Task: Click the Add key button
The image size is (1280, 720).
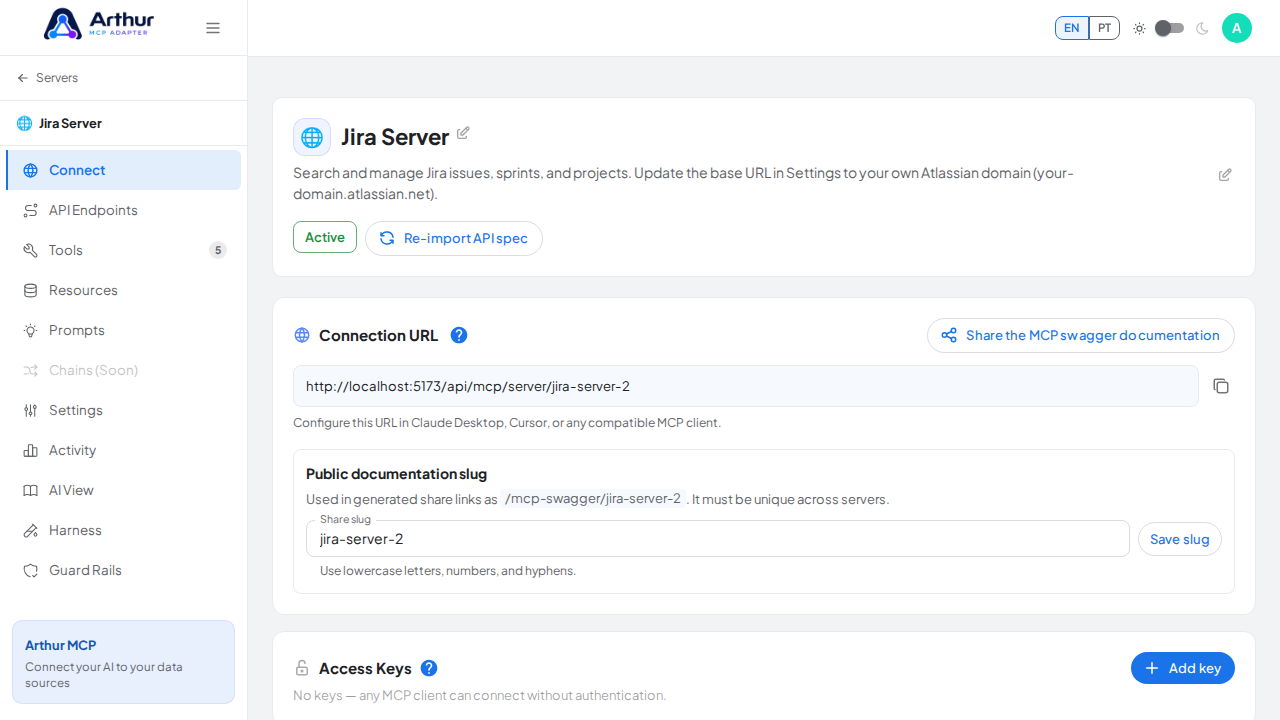Action: click(1183, 668)
